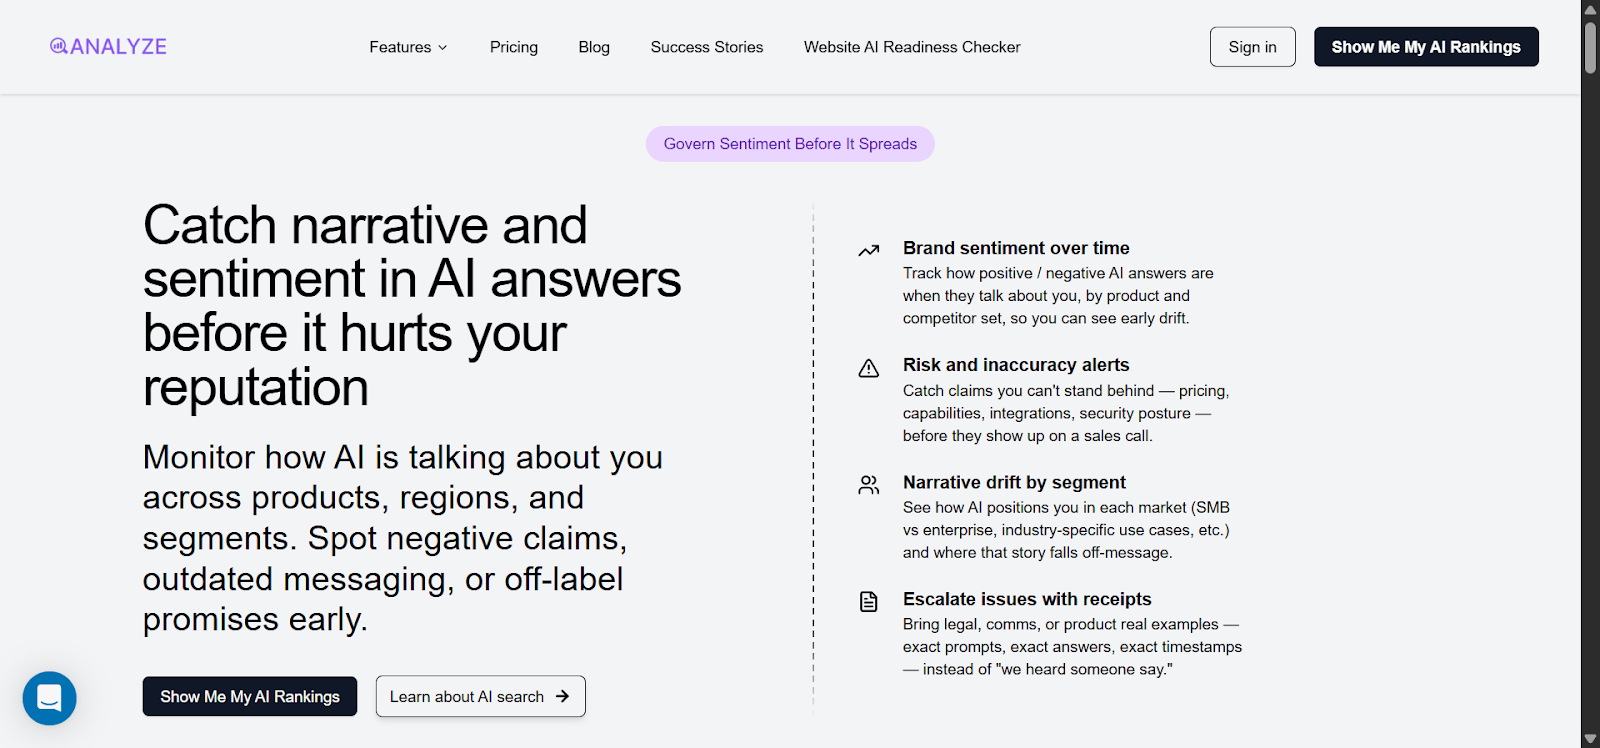Click the hero Show Me My AI Rankings button

(249, 696)
